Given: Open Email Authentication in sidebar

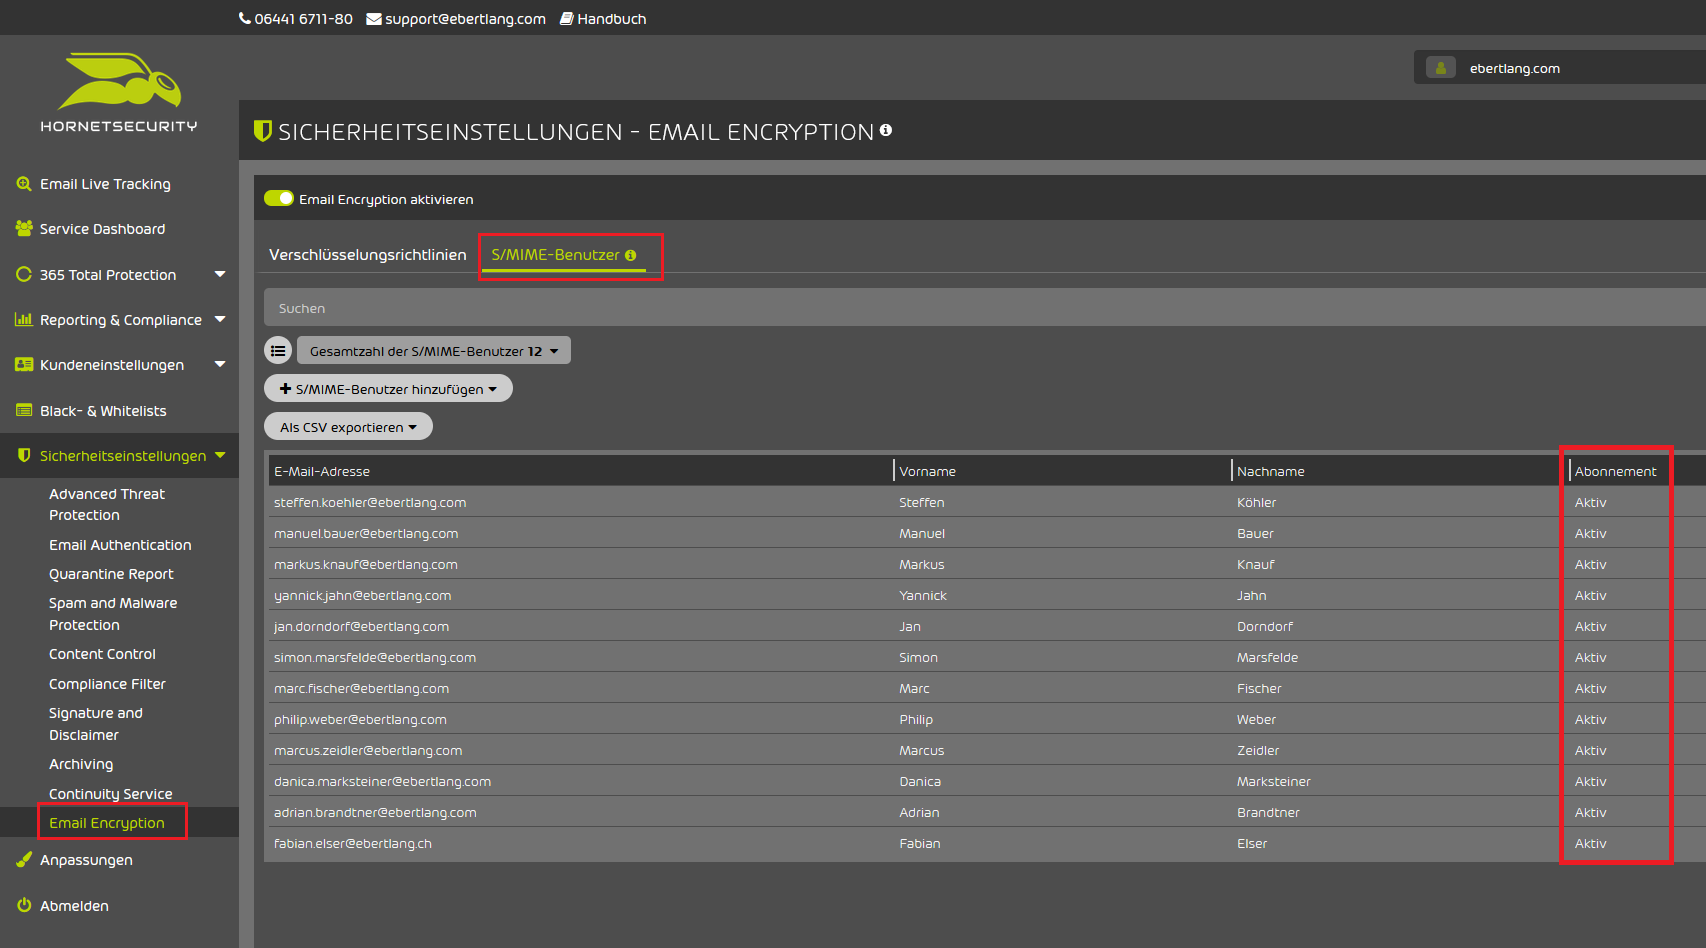Looking at the screenshot, I should 120,545.
